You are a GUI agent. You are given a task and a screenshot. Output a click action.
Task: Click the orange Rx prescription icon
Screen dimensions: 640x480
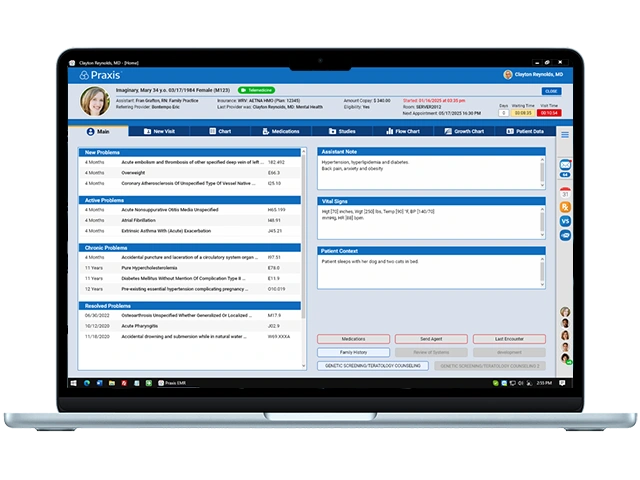click(565, 206)
